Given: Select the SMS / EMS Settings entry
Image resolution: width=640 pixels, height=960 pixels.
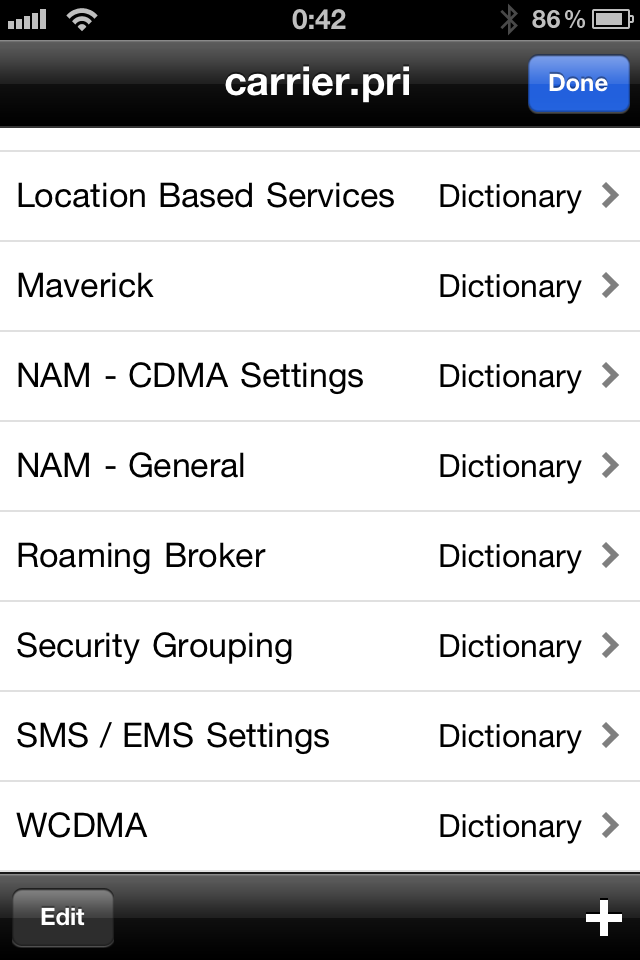Looking at the screenshot, I should (320, 736).
